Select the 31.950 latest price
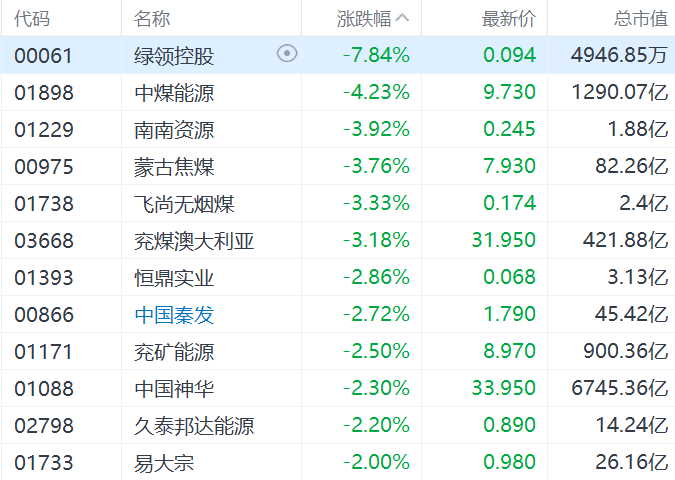The width and height of the screenshot is (675, 480). (504, 240)
